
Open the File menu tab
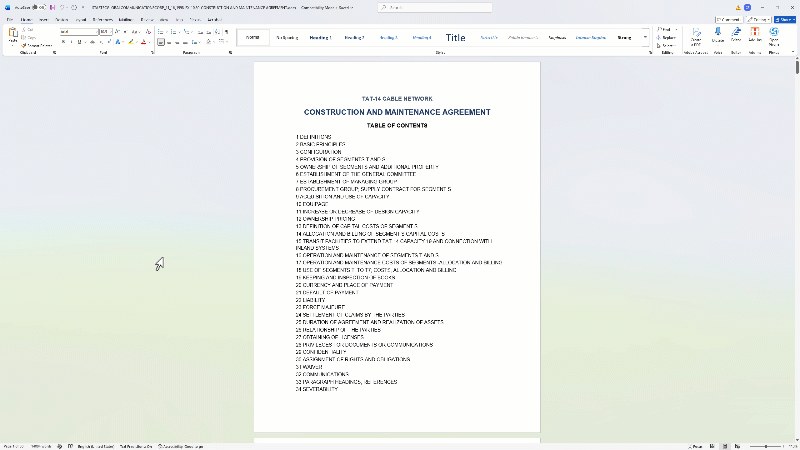point(10,20)
